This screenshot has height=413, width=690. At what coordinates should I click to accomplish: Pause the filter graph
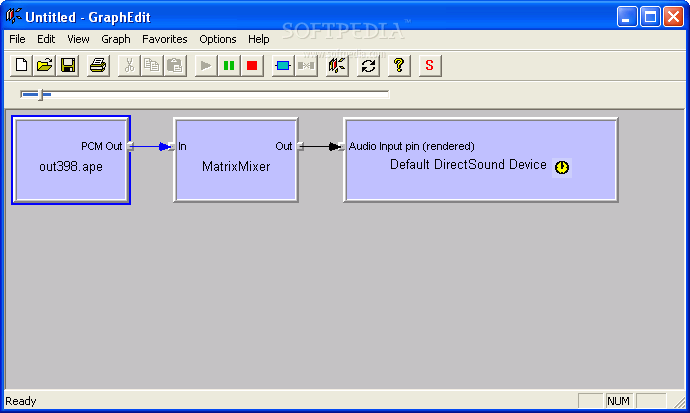pyautogui.click(x=229, y=66)
